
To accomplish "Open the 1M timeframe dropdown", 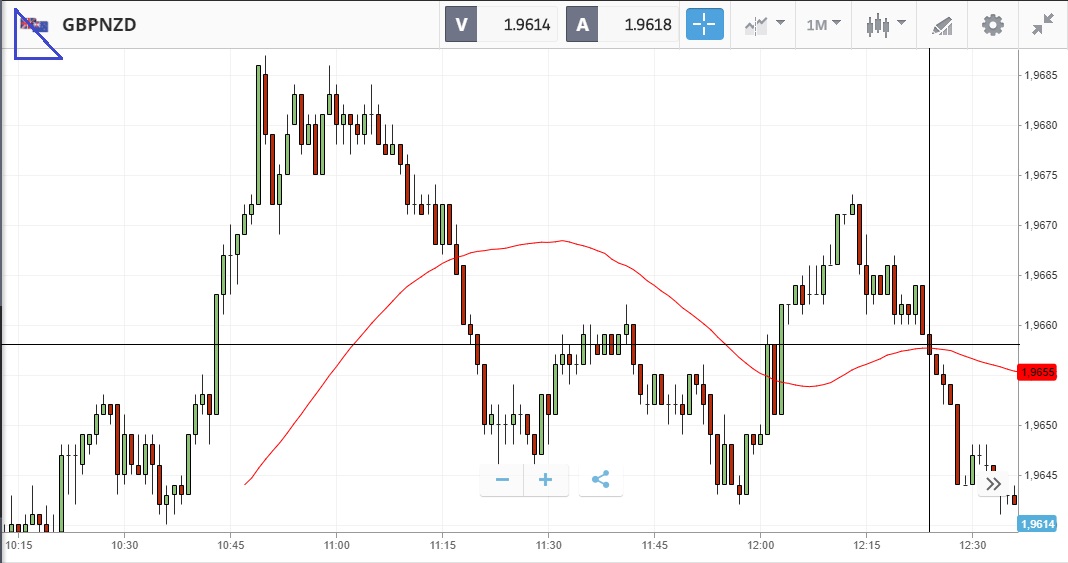I will (x=824, y=25).
